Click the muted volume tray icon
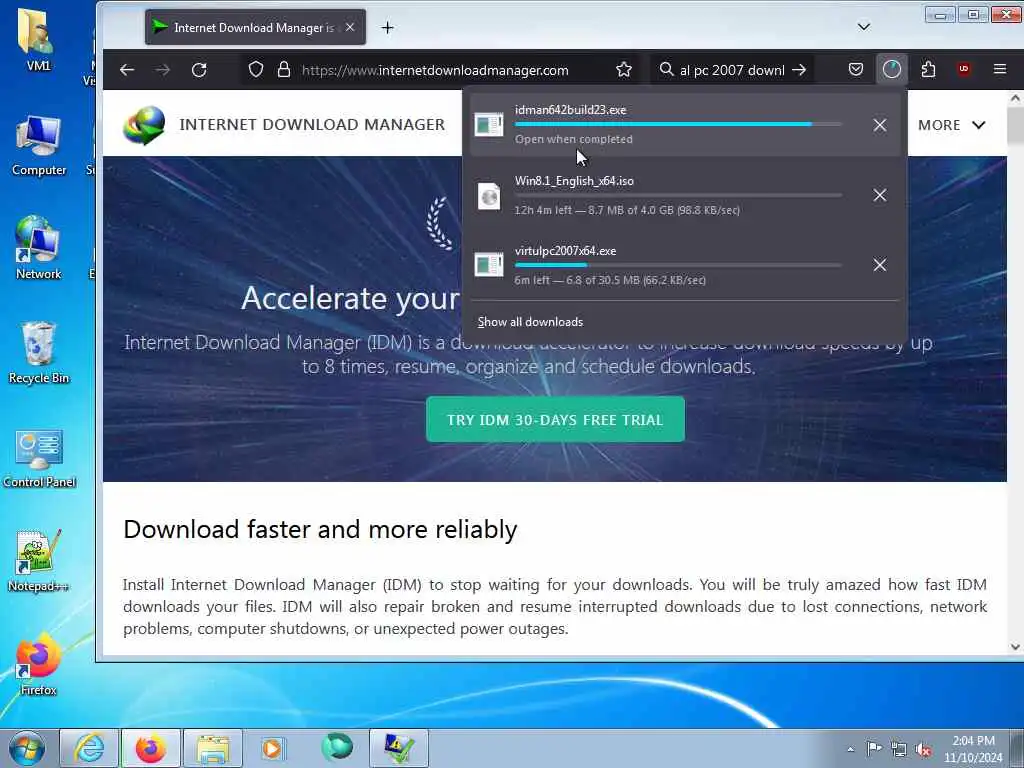 coord(923,749)
